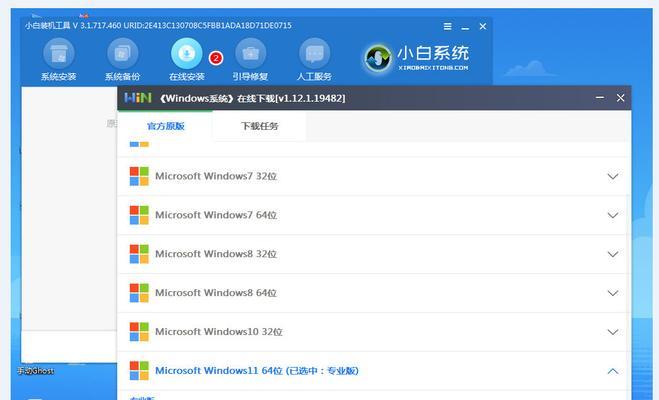The height and width of the screenshot is (400, 659).
Task: Click the Windows logo beside Windows8 64位
Action: point(139,293)
